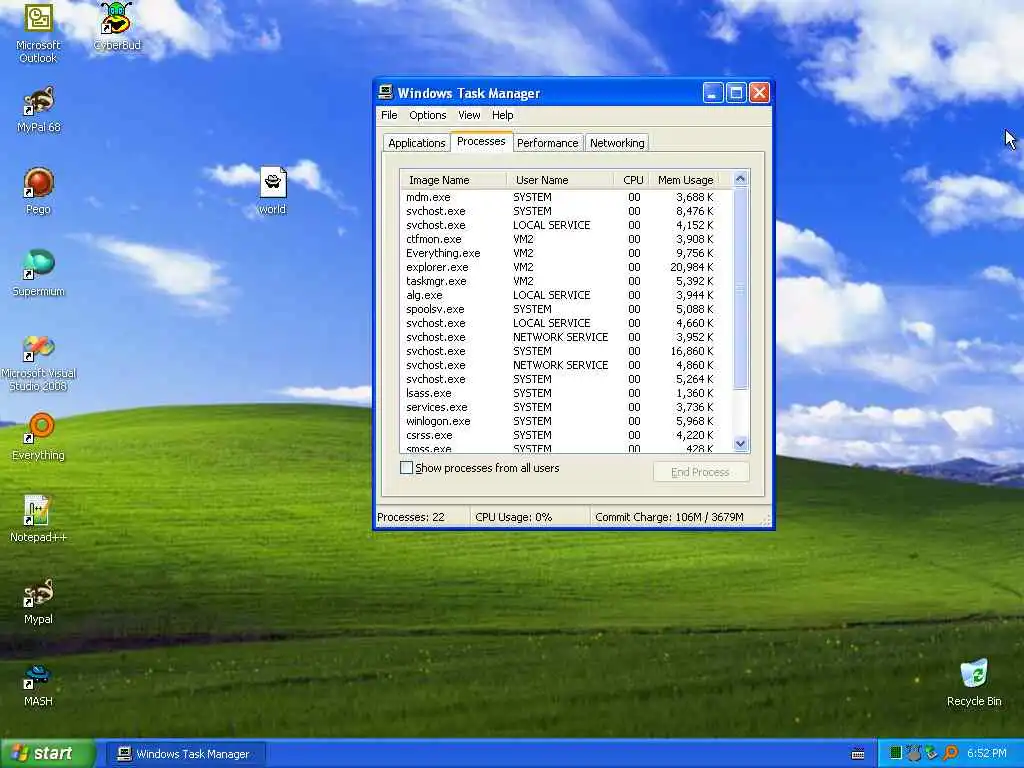Maximize the Windows Task Manager window
Screen dimensions: 1024x768
click(x=736, y=93)
